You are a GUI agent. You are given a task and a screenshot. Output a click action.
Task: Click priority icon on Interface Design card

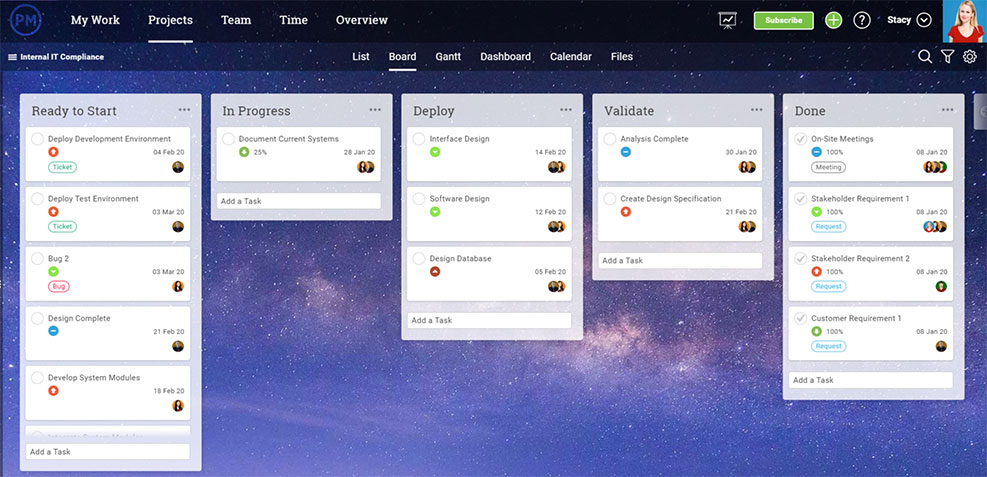435,152
